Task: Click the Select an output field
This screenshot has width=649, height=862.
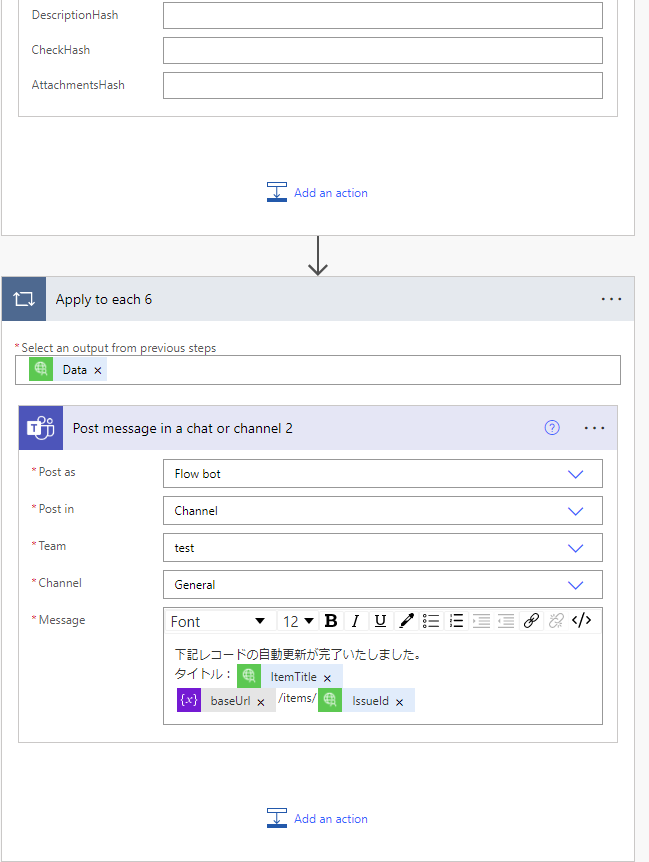Action: 318,370
